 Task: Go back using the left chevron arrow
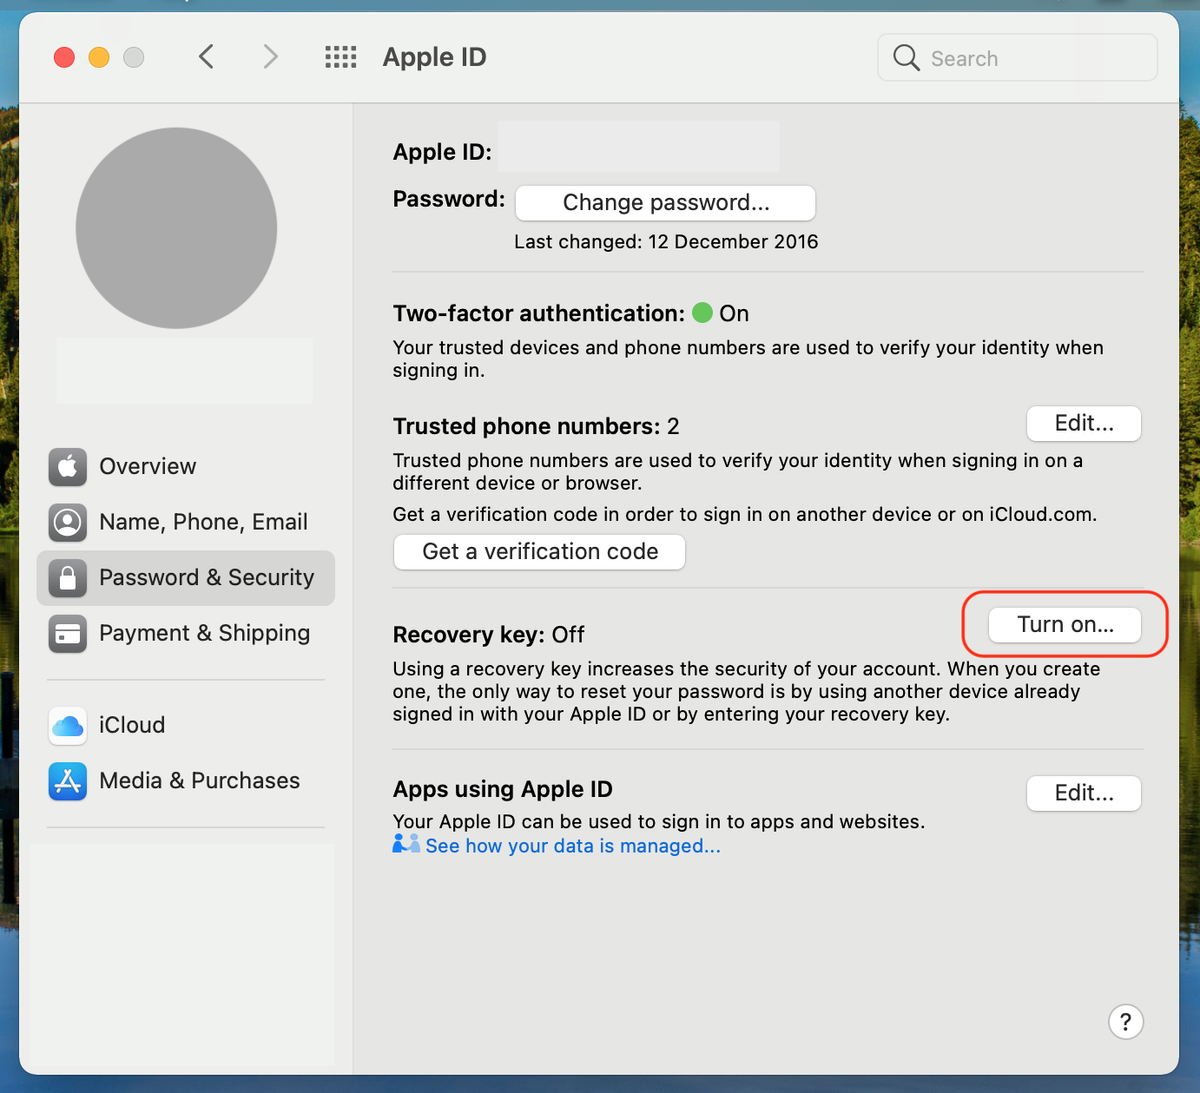point(206,57)
